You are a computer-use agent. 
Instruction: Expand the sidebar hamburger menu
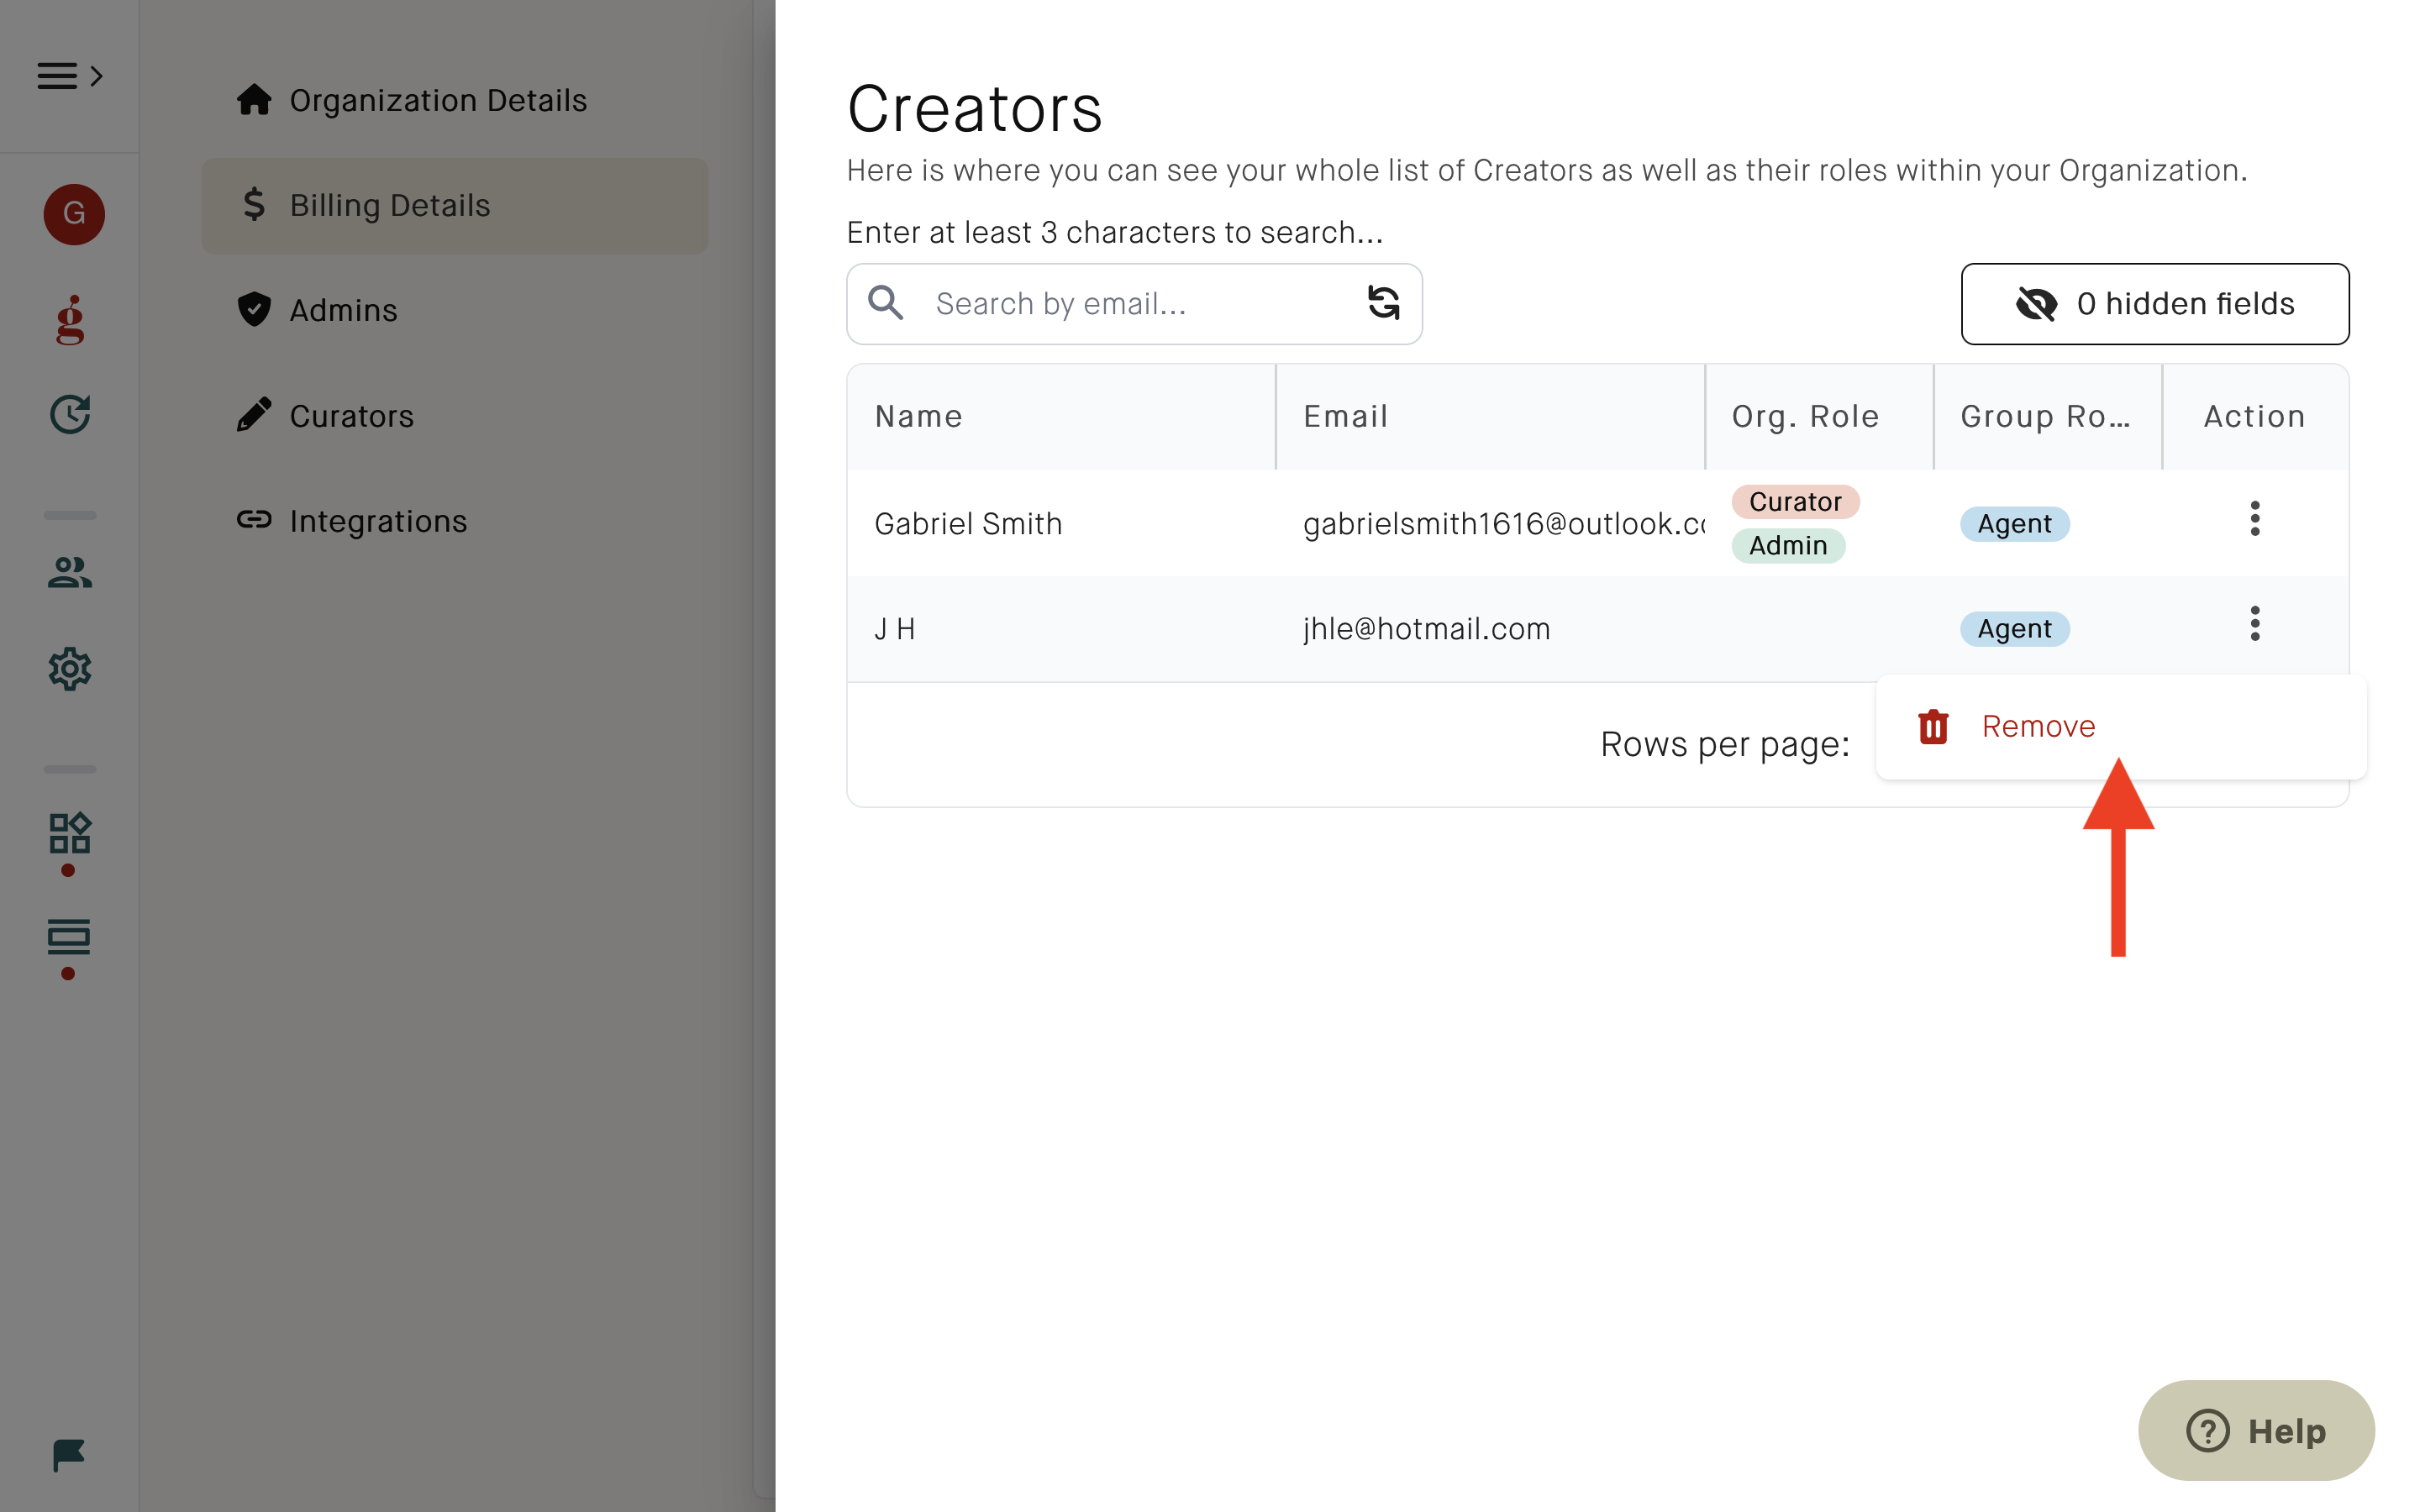click(69, 76)
